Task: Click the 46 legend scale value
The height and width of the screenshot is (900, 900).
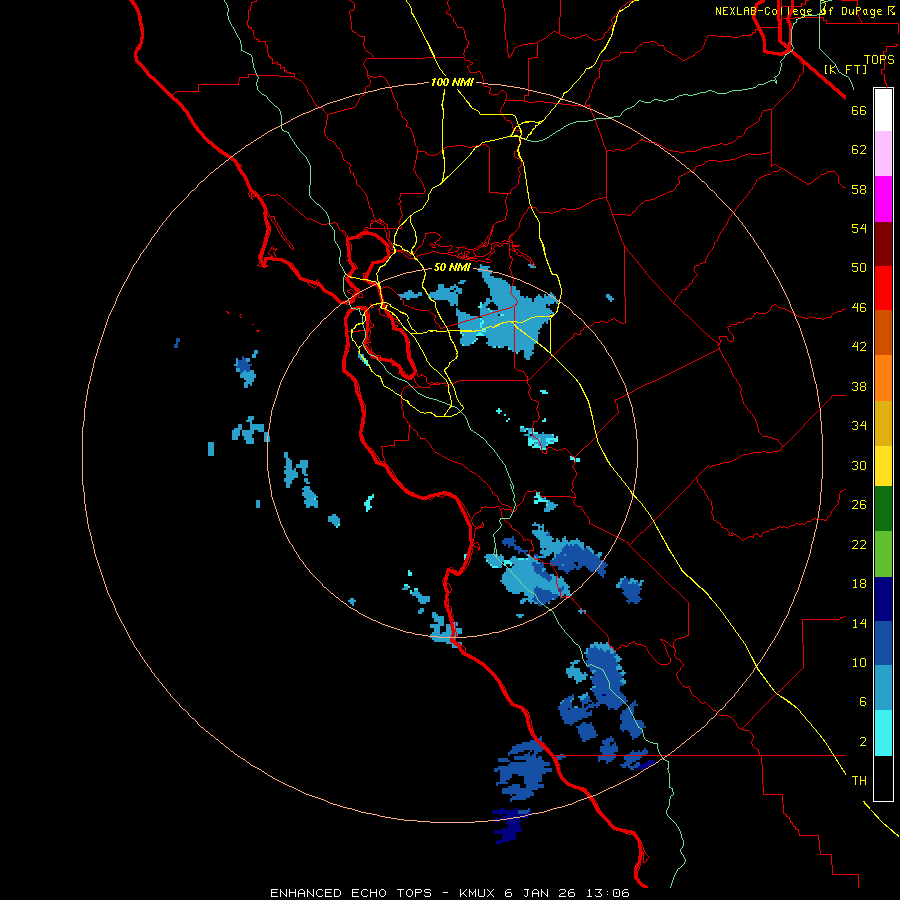Action: click(859, 308)
